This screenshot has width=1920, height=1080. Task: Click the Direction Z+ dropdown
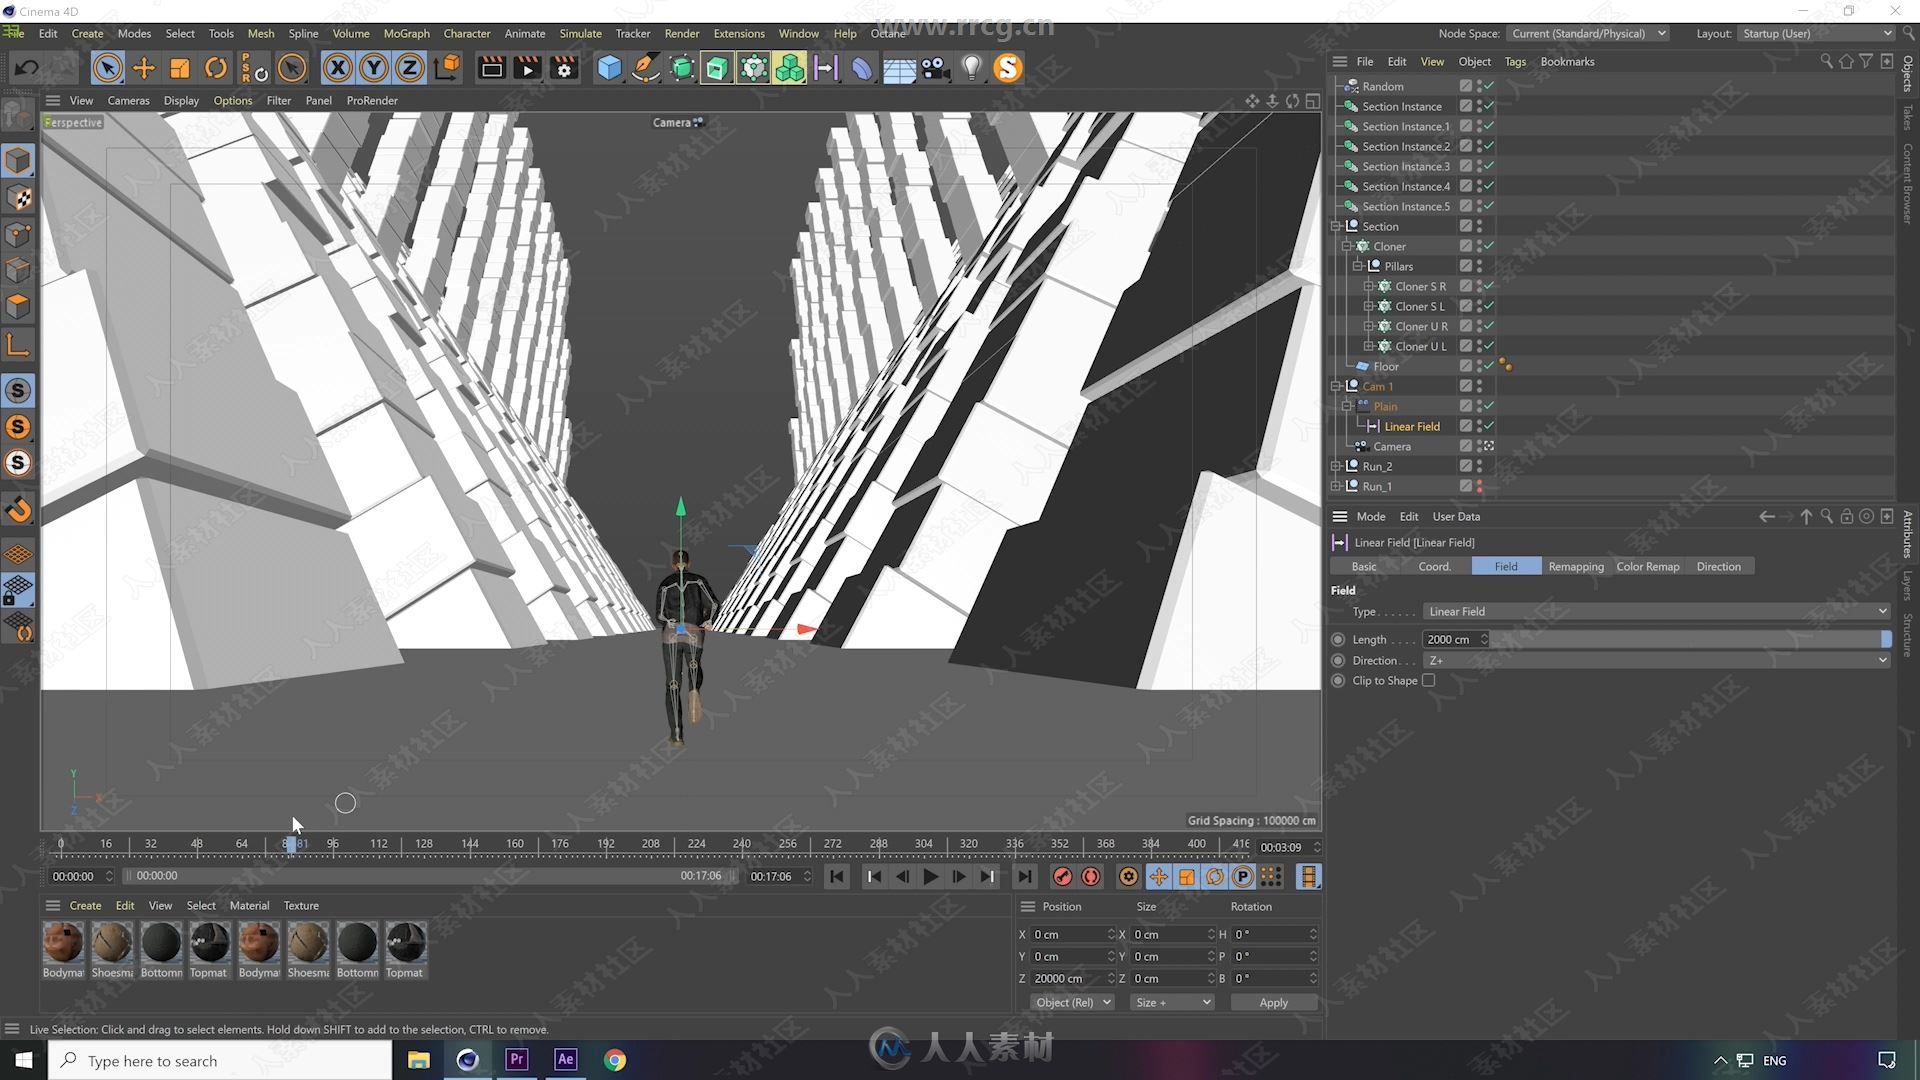click(x=1655, y=659)
